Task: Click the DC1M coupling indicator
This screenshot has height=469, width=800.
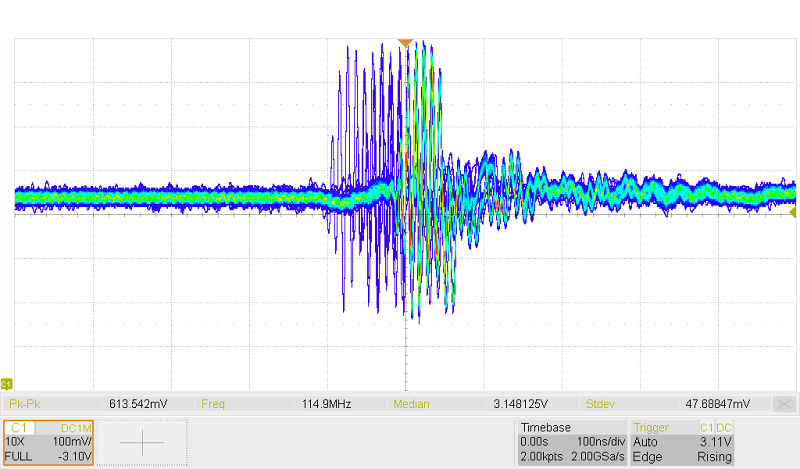Action: [x=76, y=427]
